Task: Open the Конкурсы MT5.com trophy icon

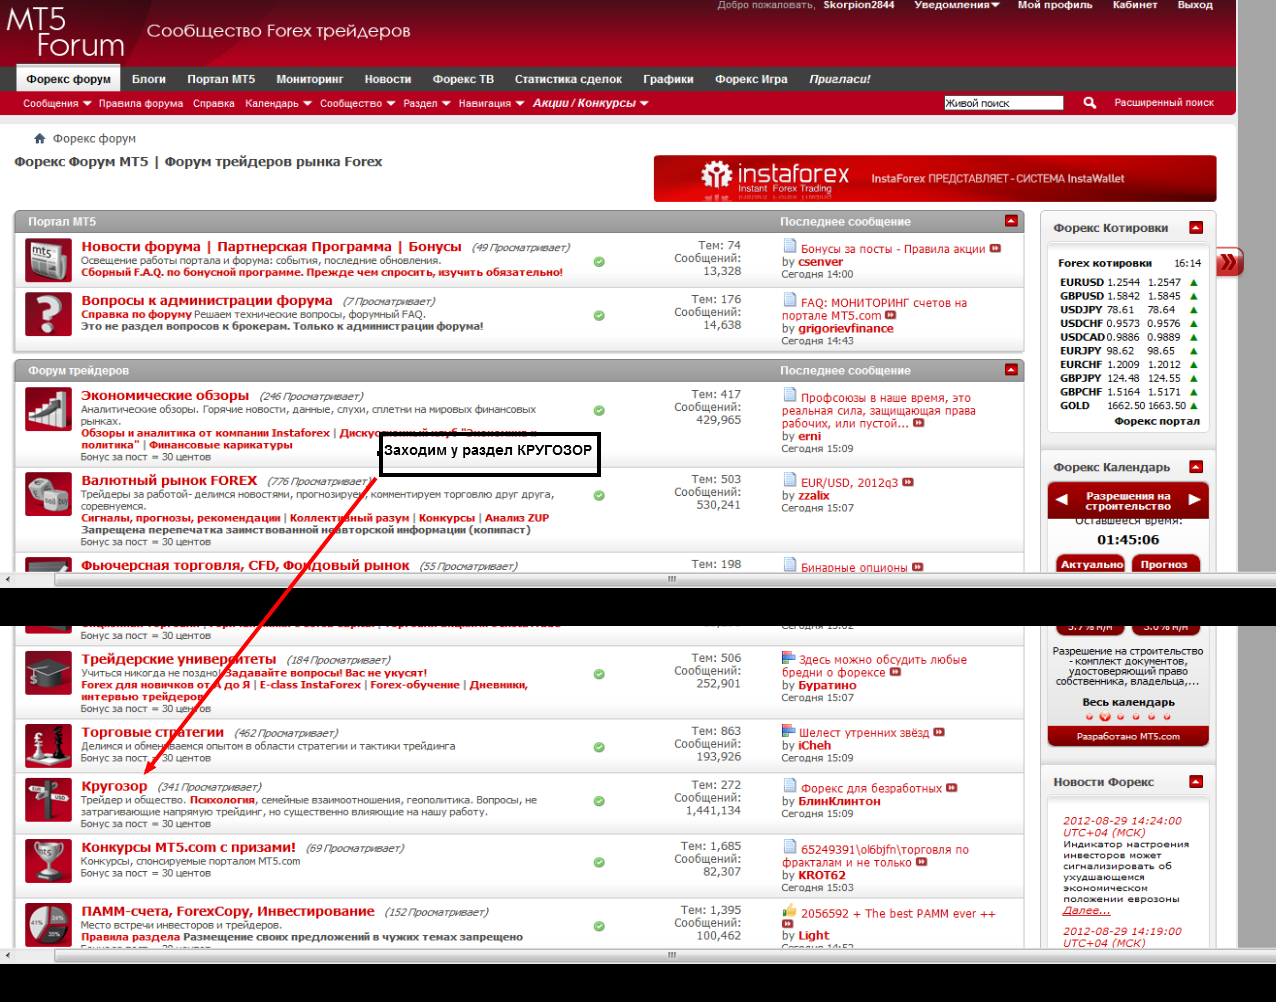Action: 47,861
